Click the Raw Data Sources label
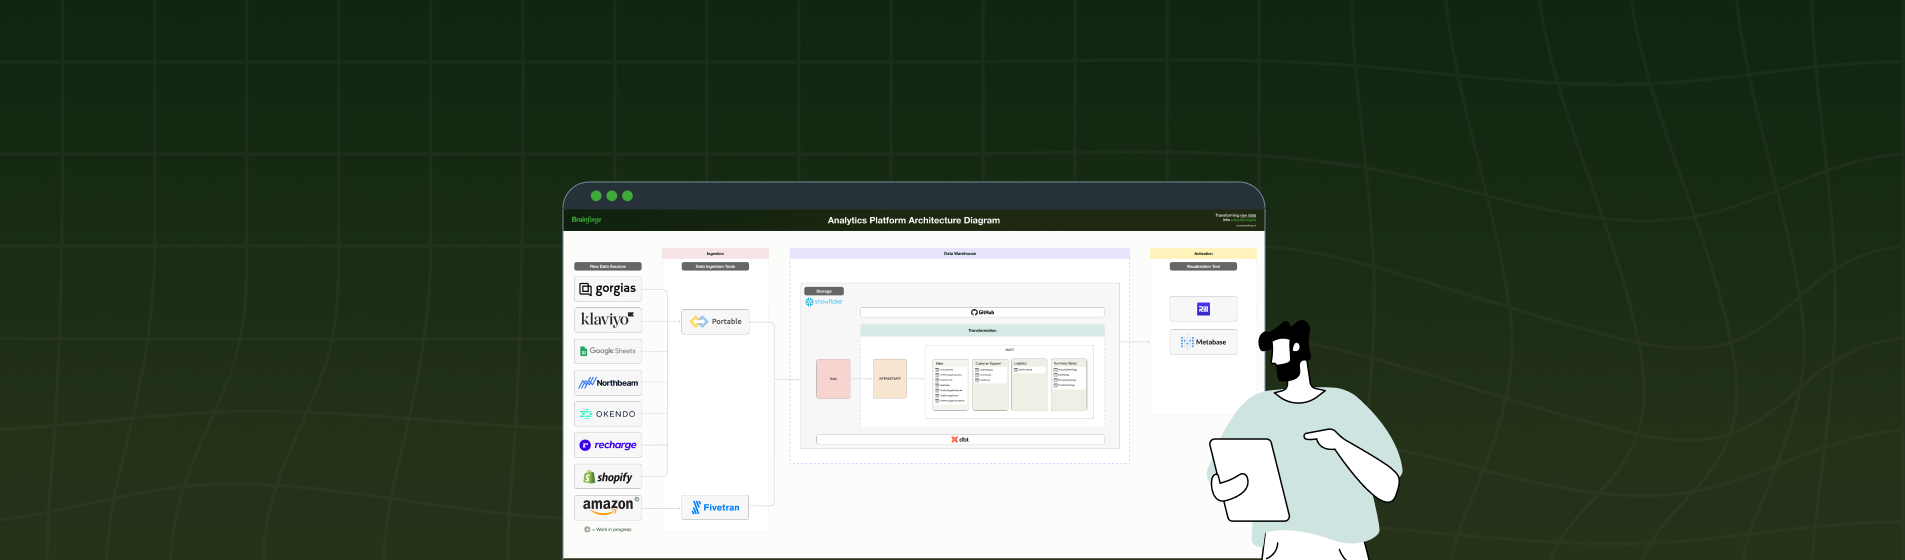 (608, 267)
